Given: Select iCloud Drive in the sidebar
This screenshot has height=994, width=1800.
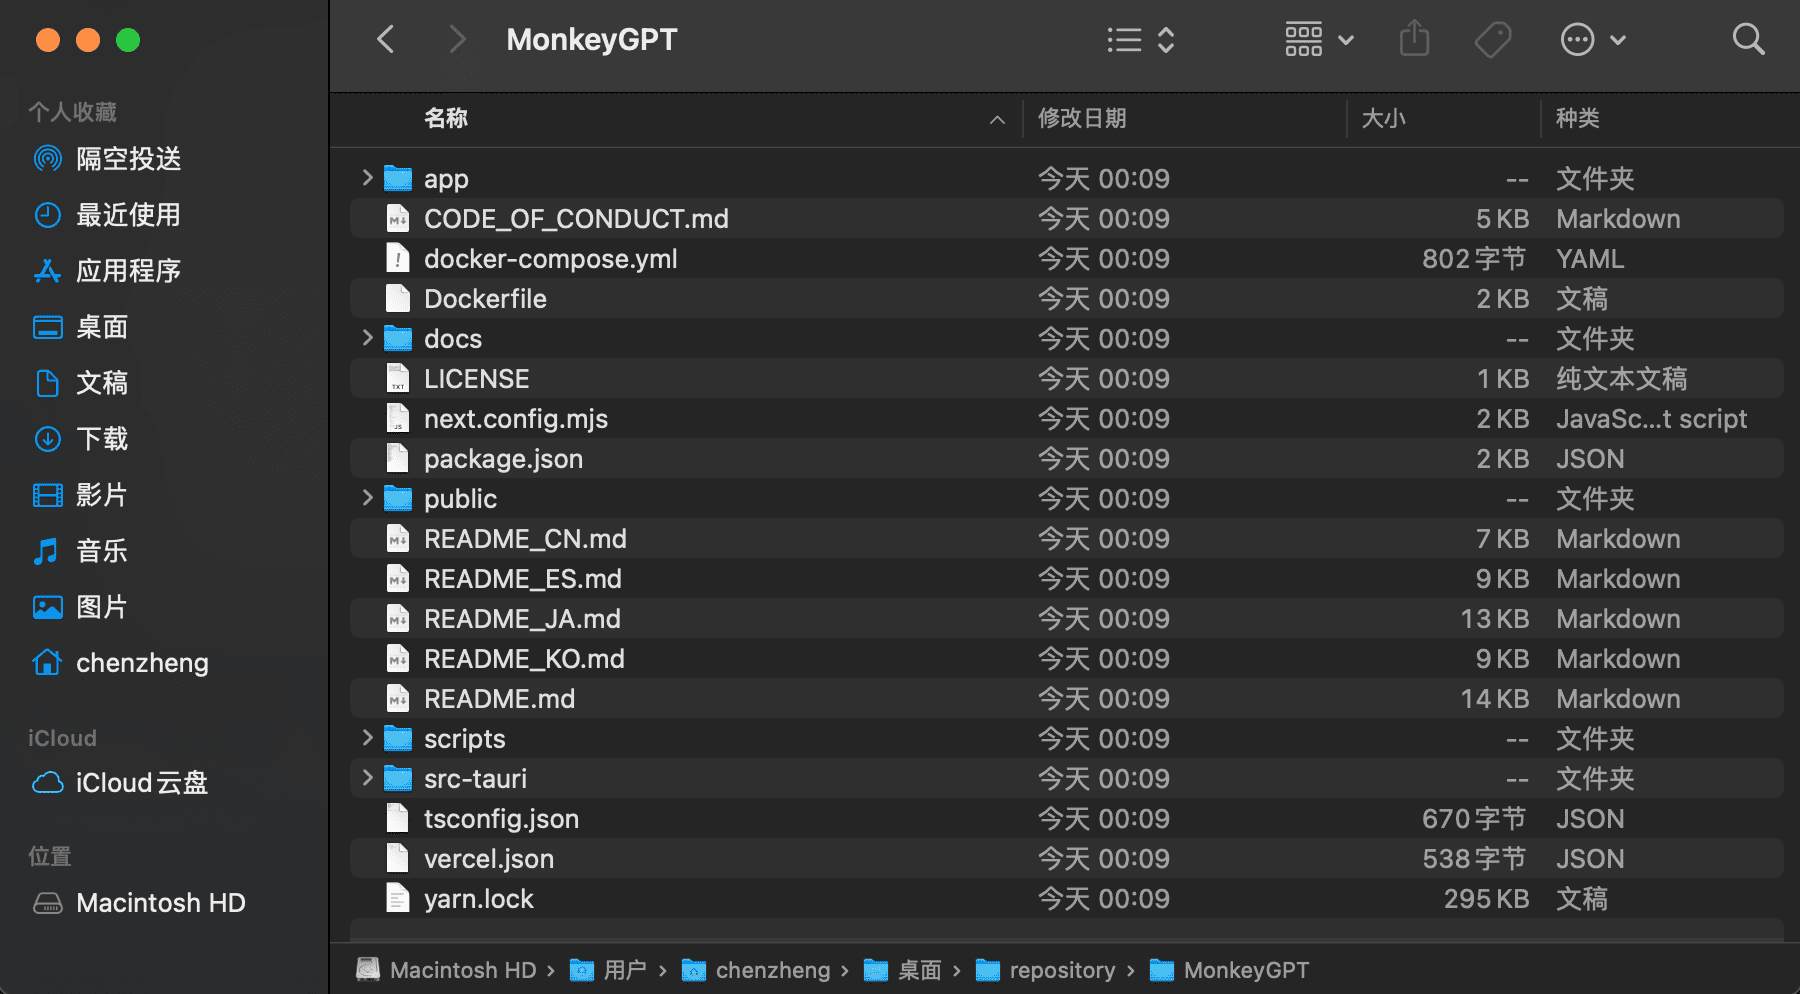Looking at the screenshot, I should pyautogui.click(x=141, y=783).
